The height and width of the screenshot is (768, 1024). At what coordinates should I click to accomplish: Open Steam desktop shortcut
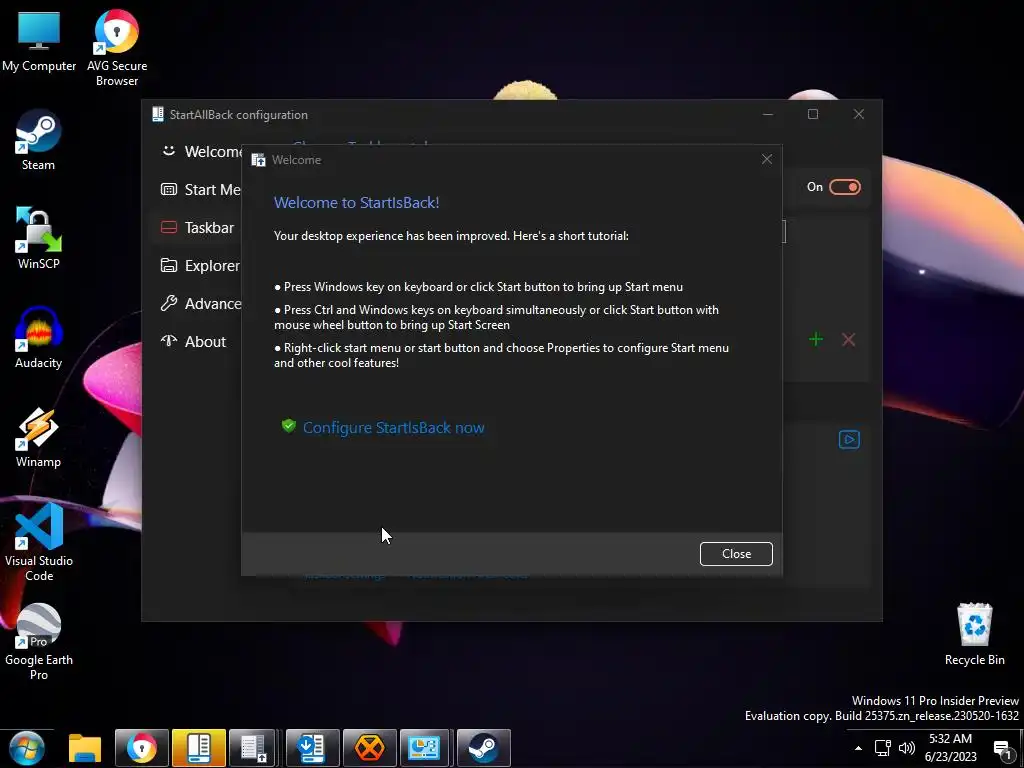39,140
